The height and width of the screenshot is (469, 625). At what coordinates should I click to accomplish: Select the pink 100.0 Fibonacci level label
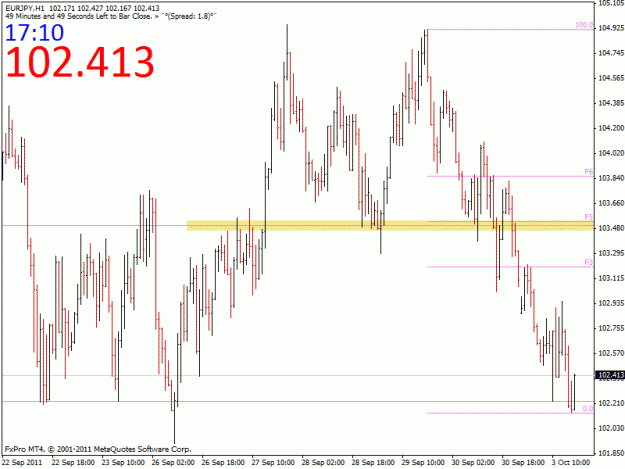[584, 25]
